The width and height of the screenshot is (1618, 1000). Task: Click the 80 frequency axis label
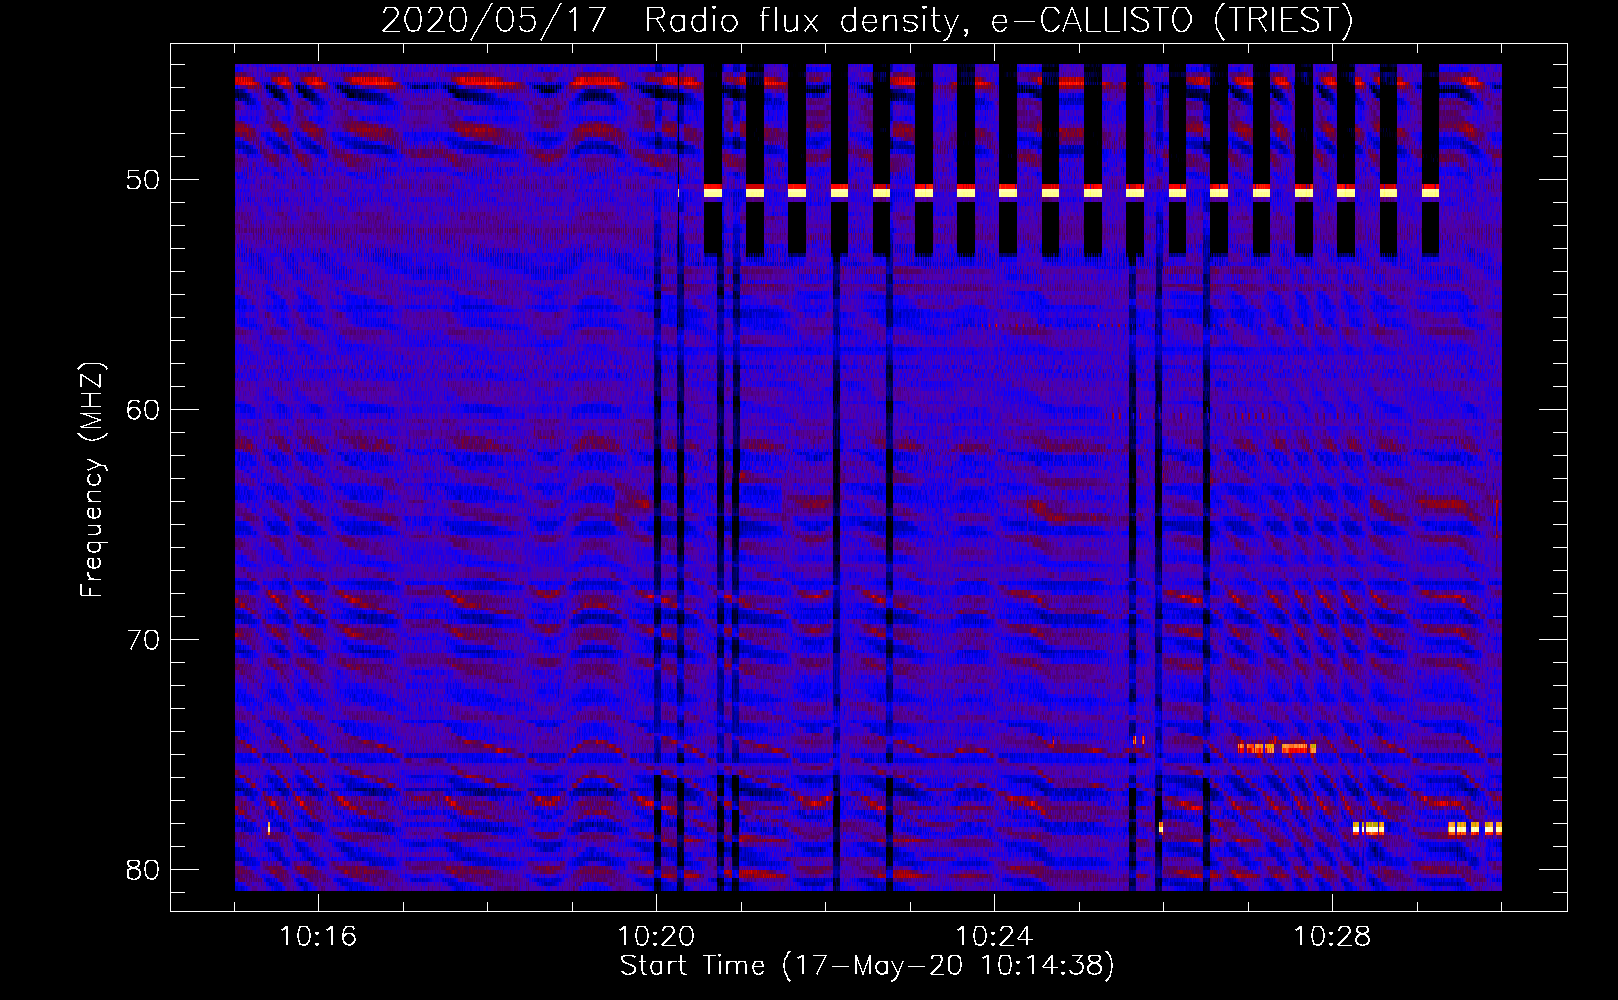pos(144,870)
